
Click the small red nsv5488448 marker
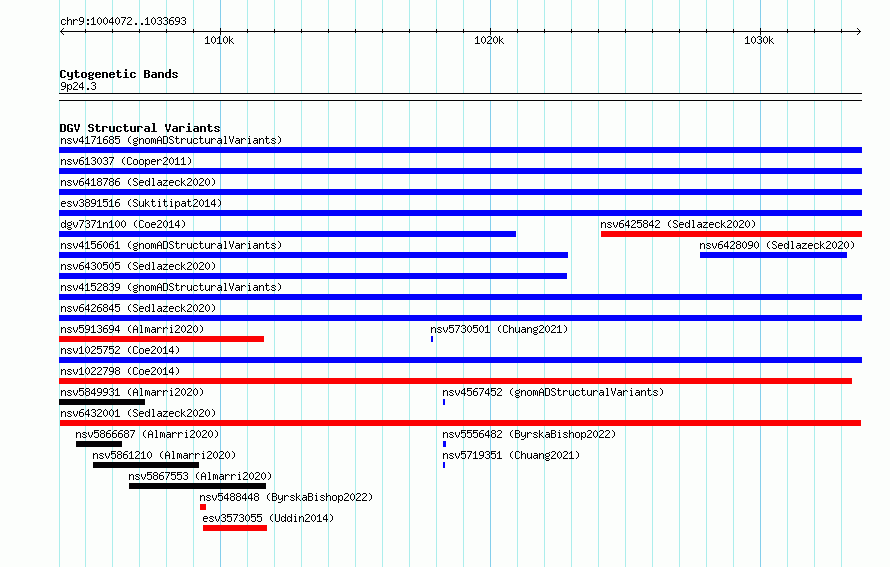(x=203, y=507)
